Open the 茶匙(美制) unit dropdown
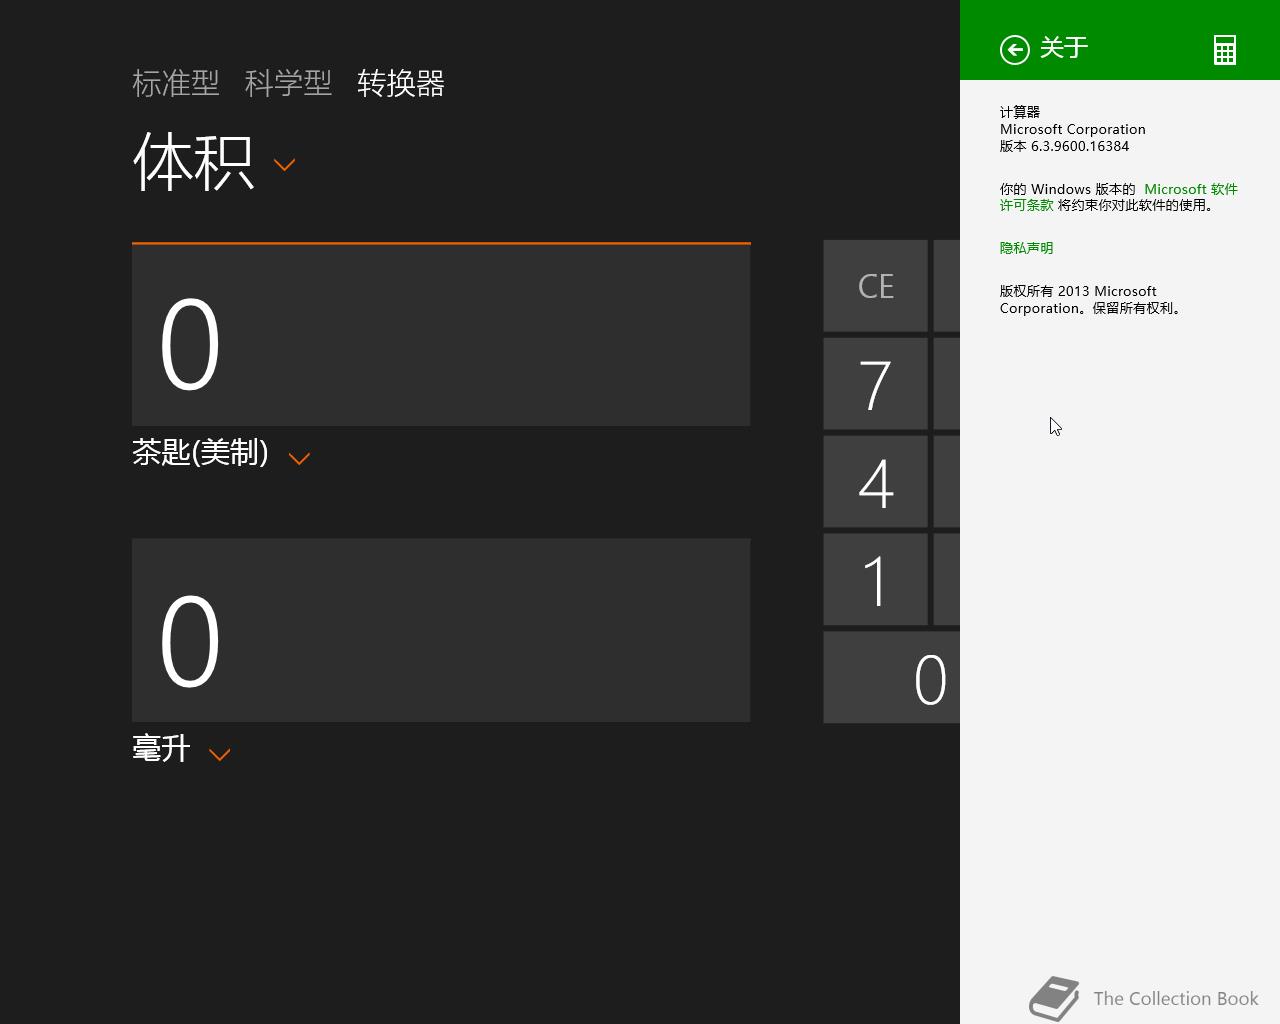This screenshot has height=1024, width=1280. click(221, 454)
